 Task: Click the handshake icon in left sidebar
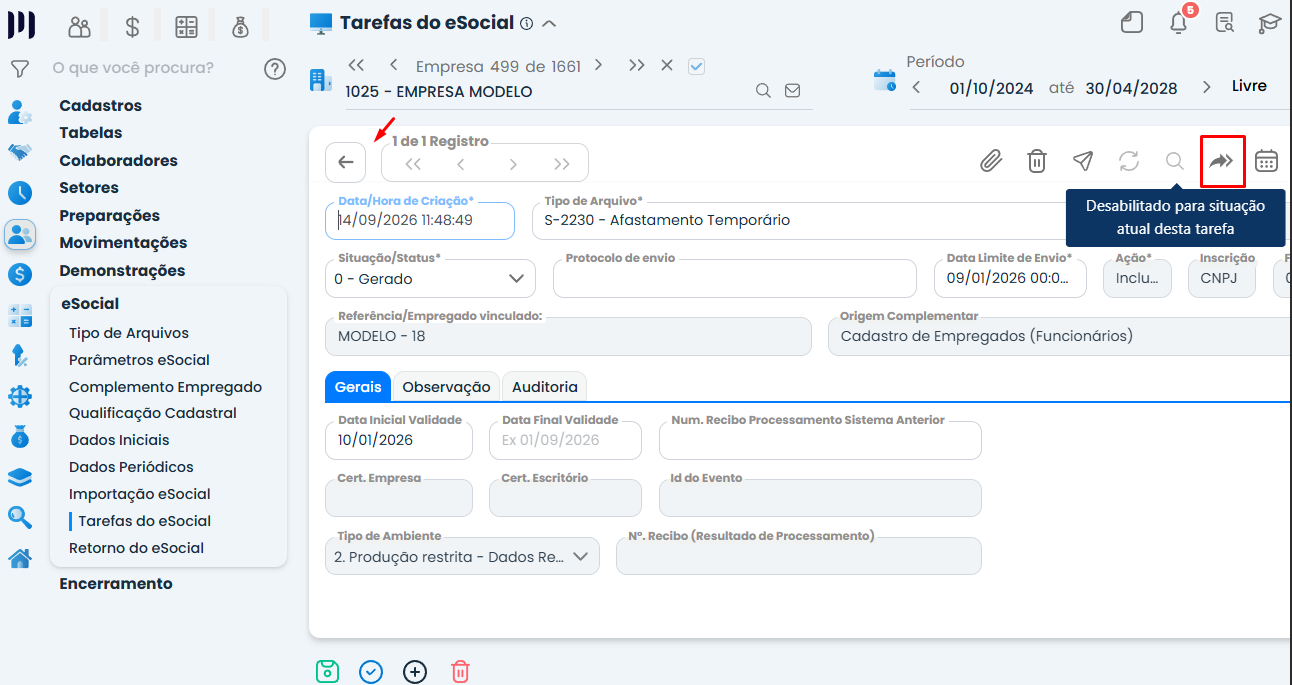click(19, 152)
